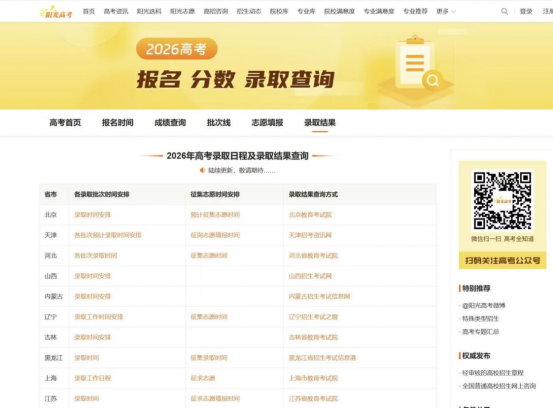Screen dimensions: 553x409
Task: Go to 首页 in the top navigation
Action: tap(89, 11)
